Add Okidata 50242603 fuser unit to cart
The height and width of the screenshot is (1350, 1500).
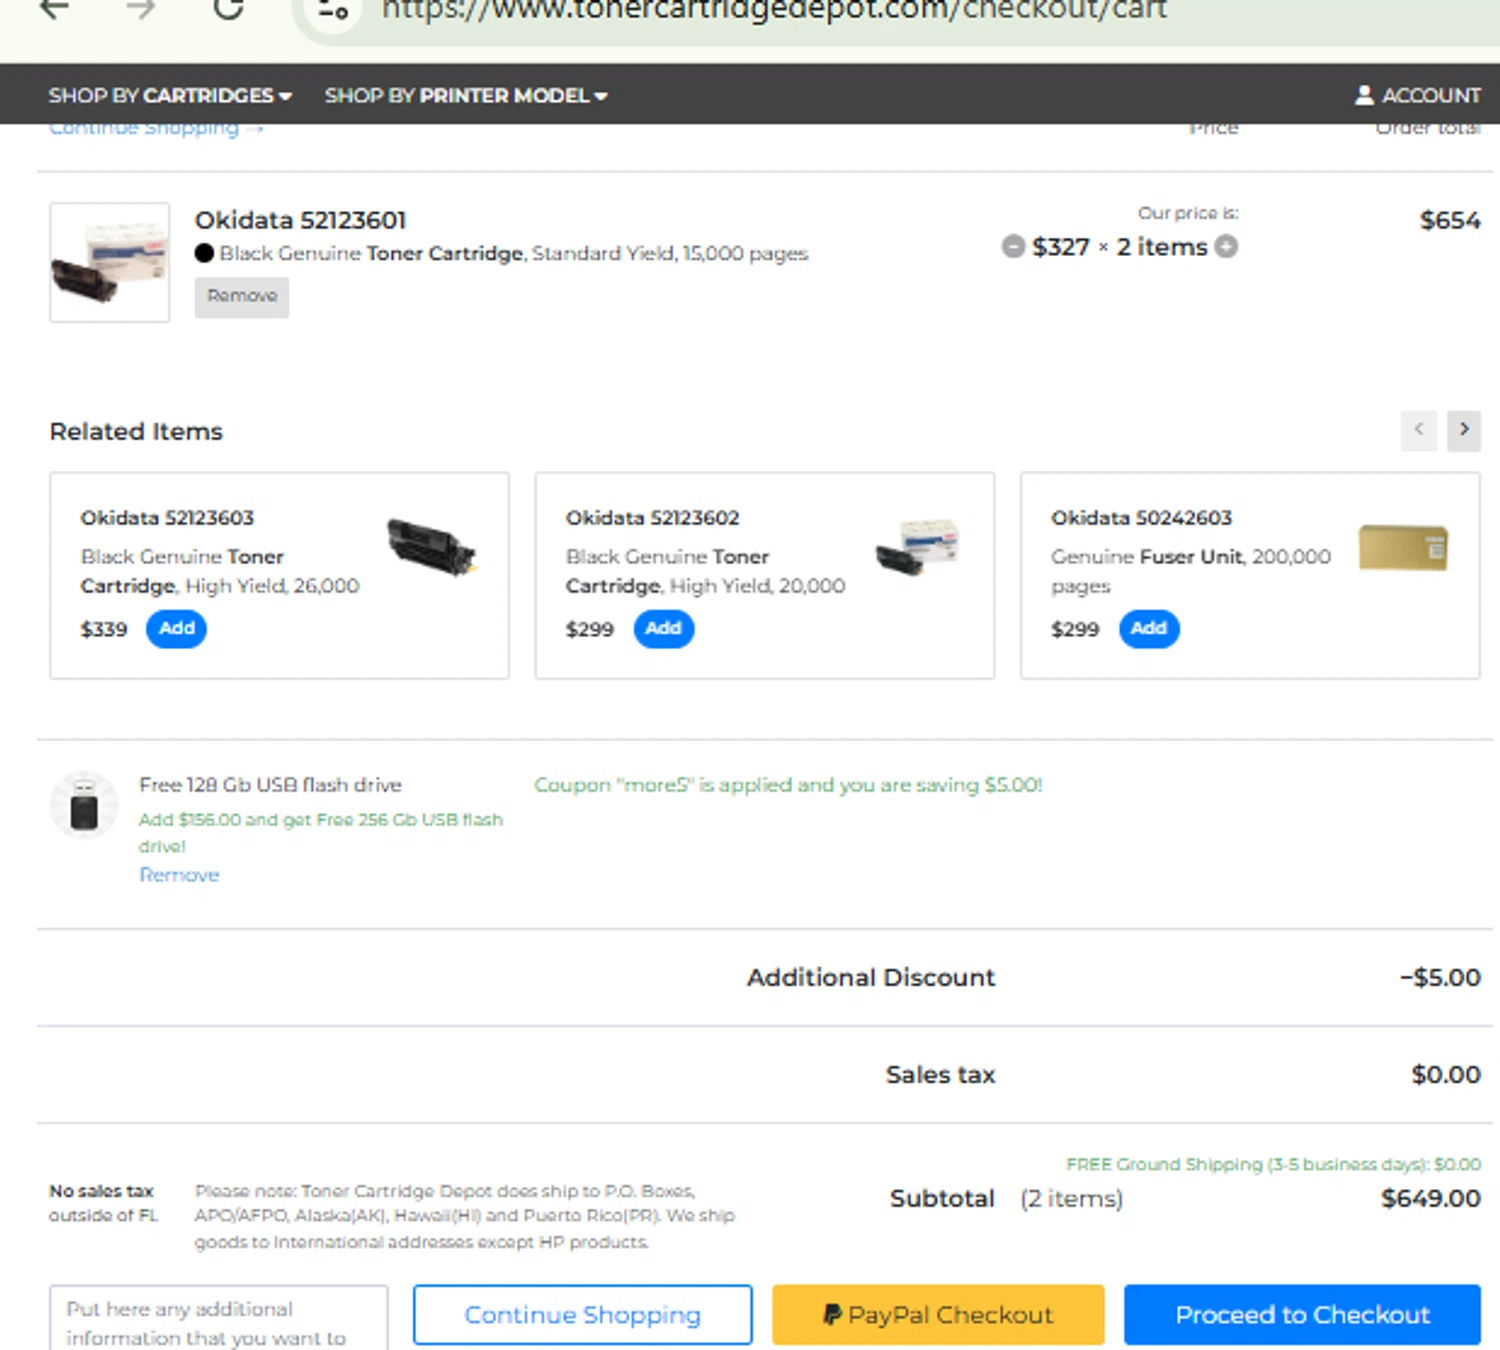pos(1149,628)
